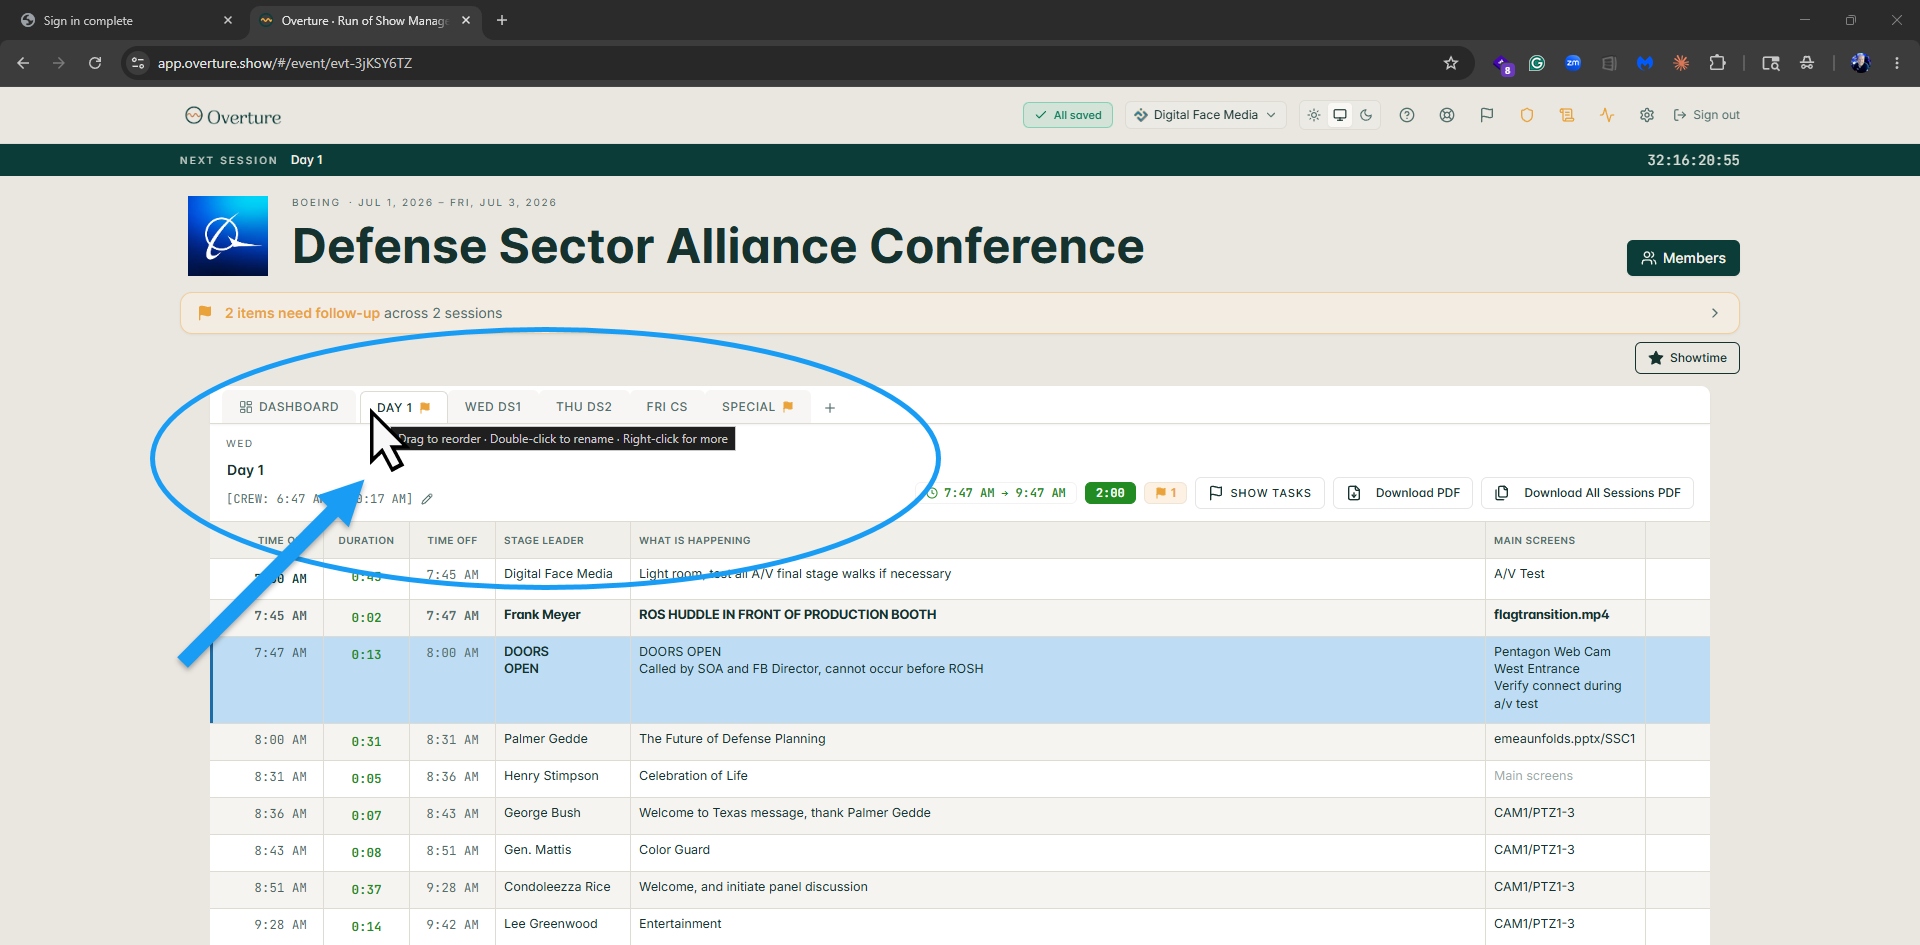
Task: Open a new browser tab
Action: pos(502,20)
